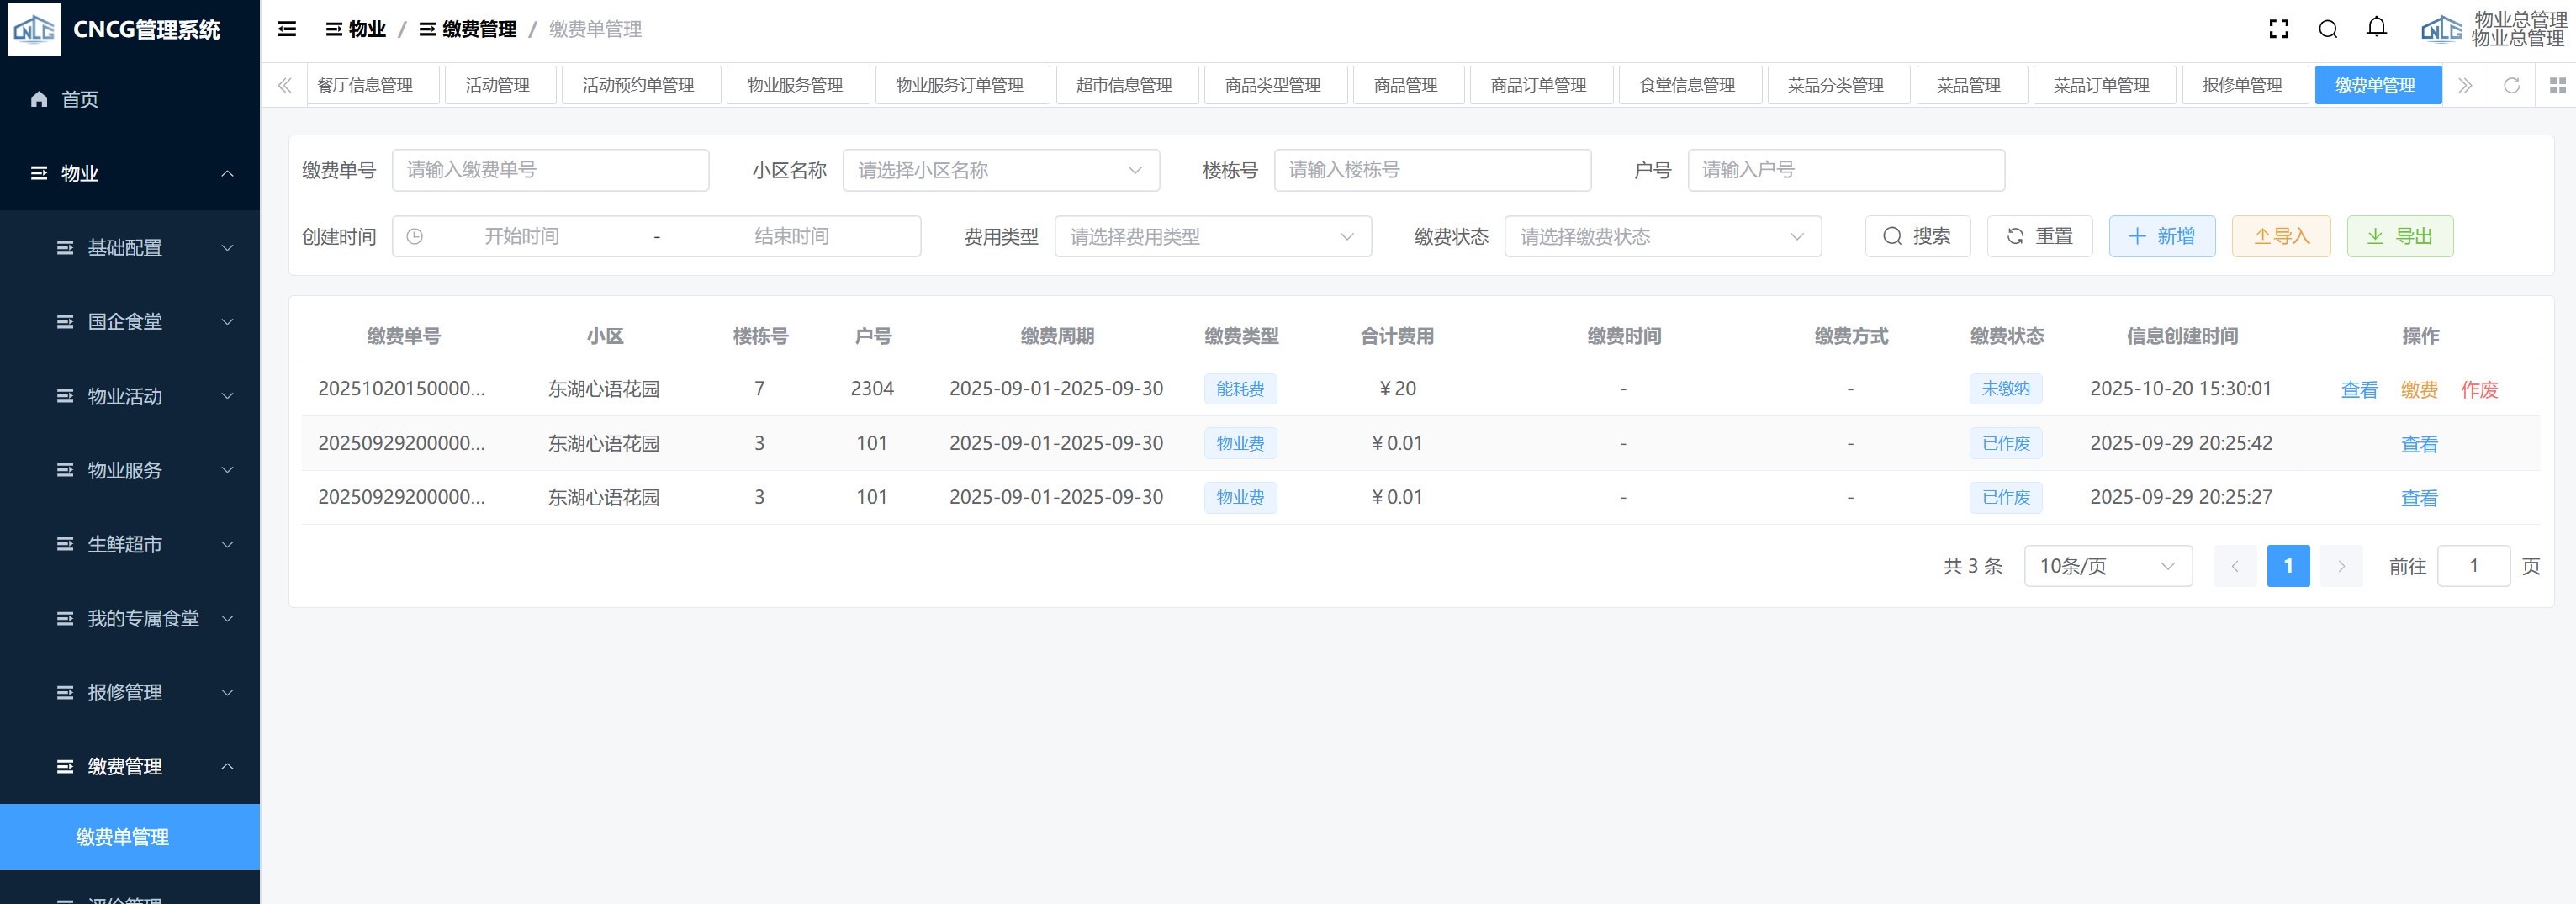This screenshot has width=2576, height=904.
Task: Click 作废 link for first payment record
Action: click(x=2478, y=390)
